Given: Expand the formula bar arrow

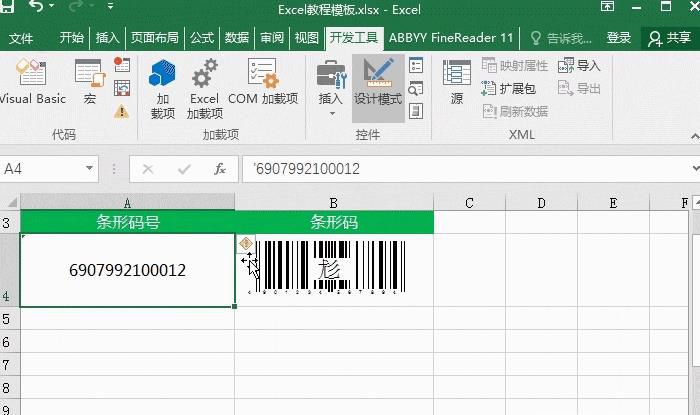Looking at the screenshot, I should click(695, 169).
